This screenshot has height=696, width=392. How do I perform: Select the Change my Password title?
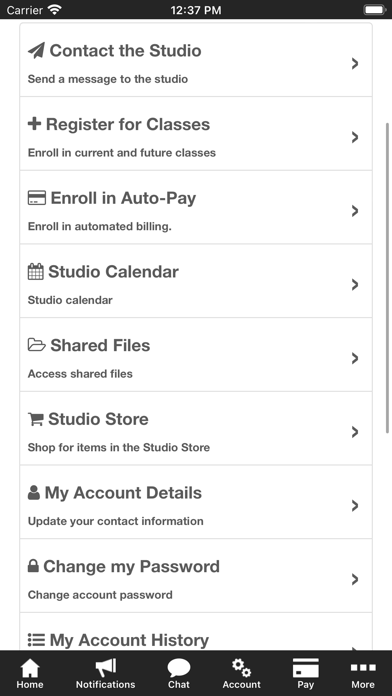click(131, 567)
